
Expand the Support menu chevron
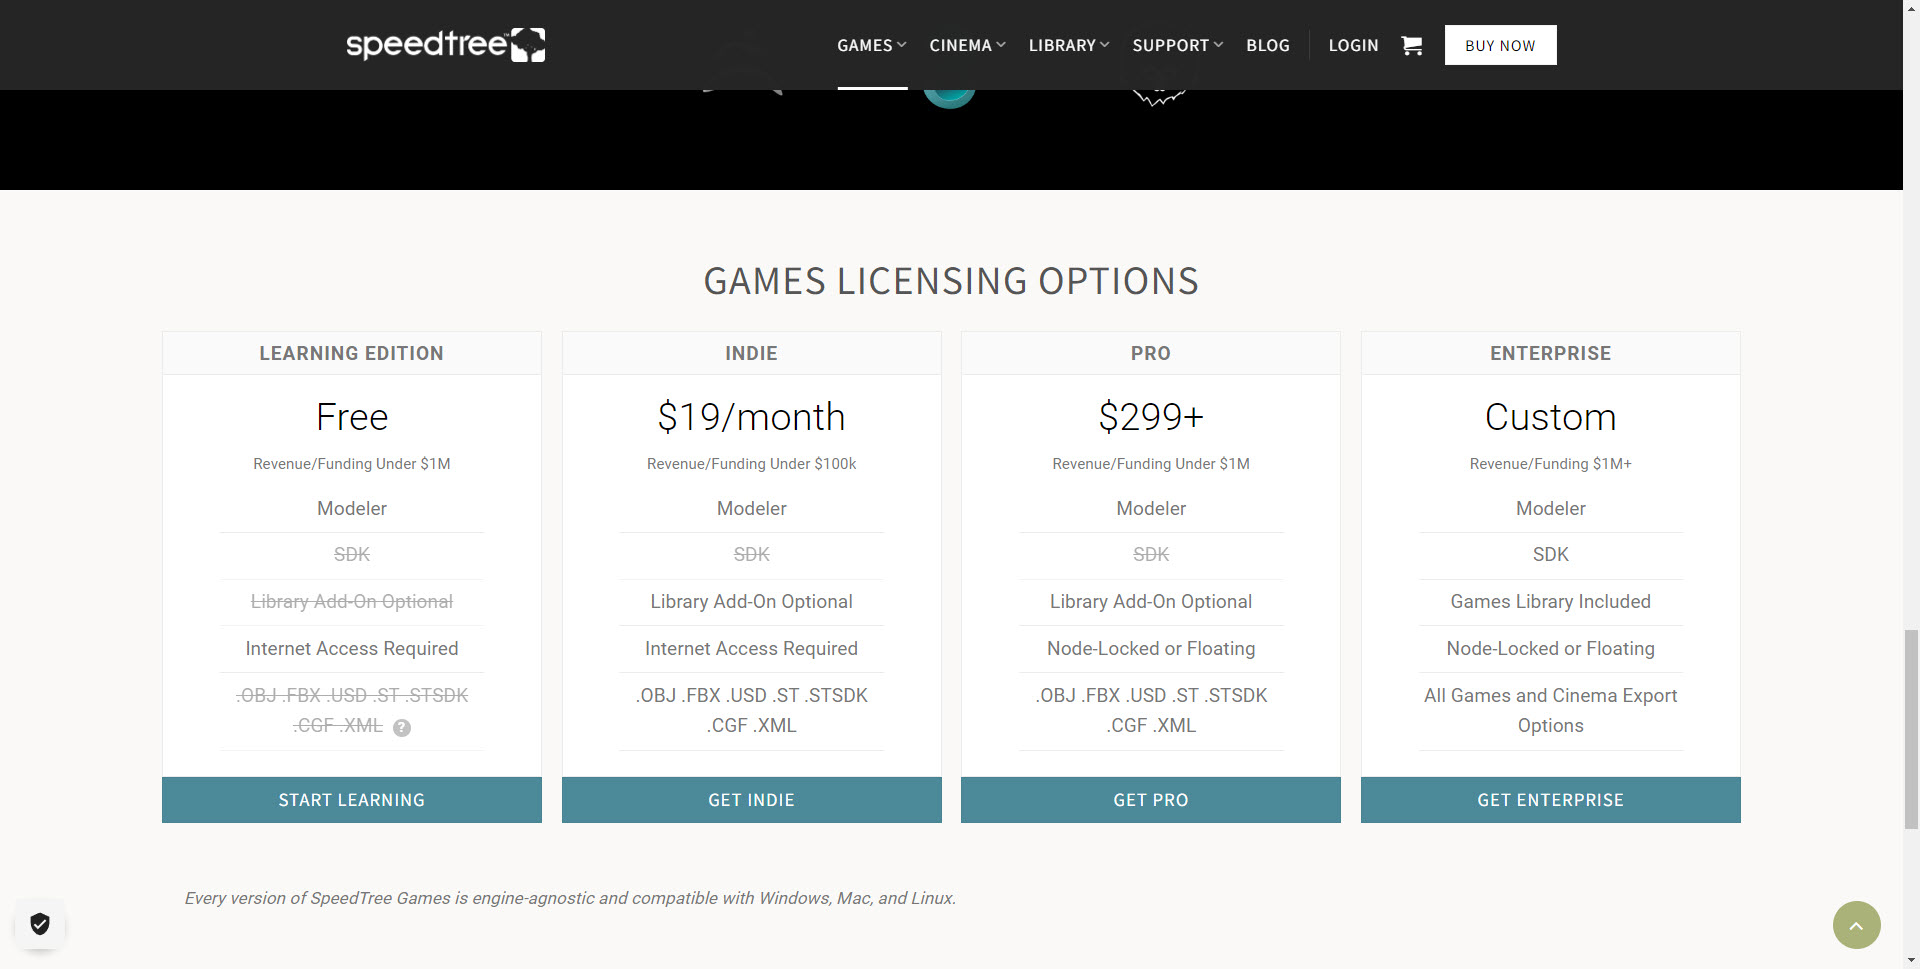[x=1218, y=45]
